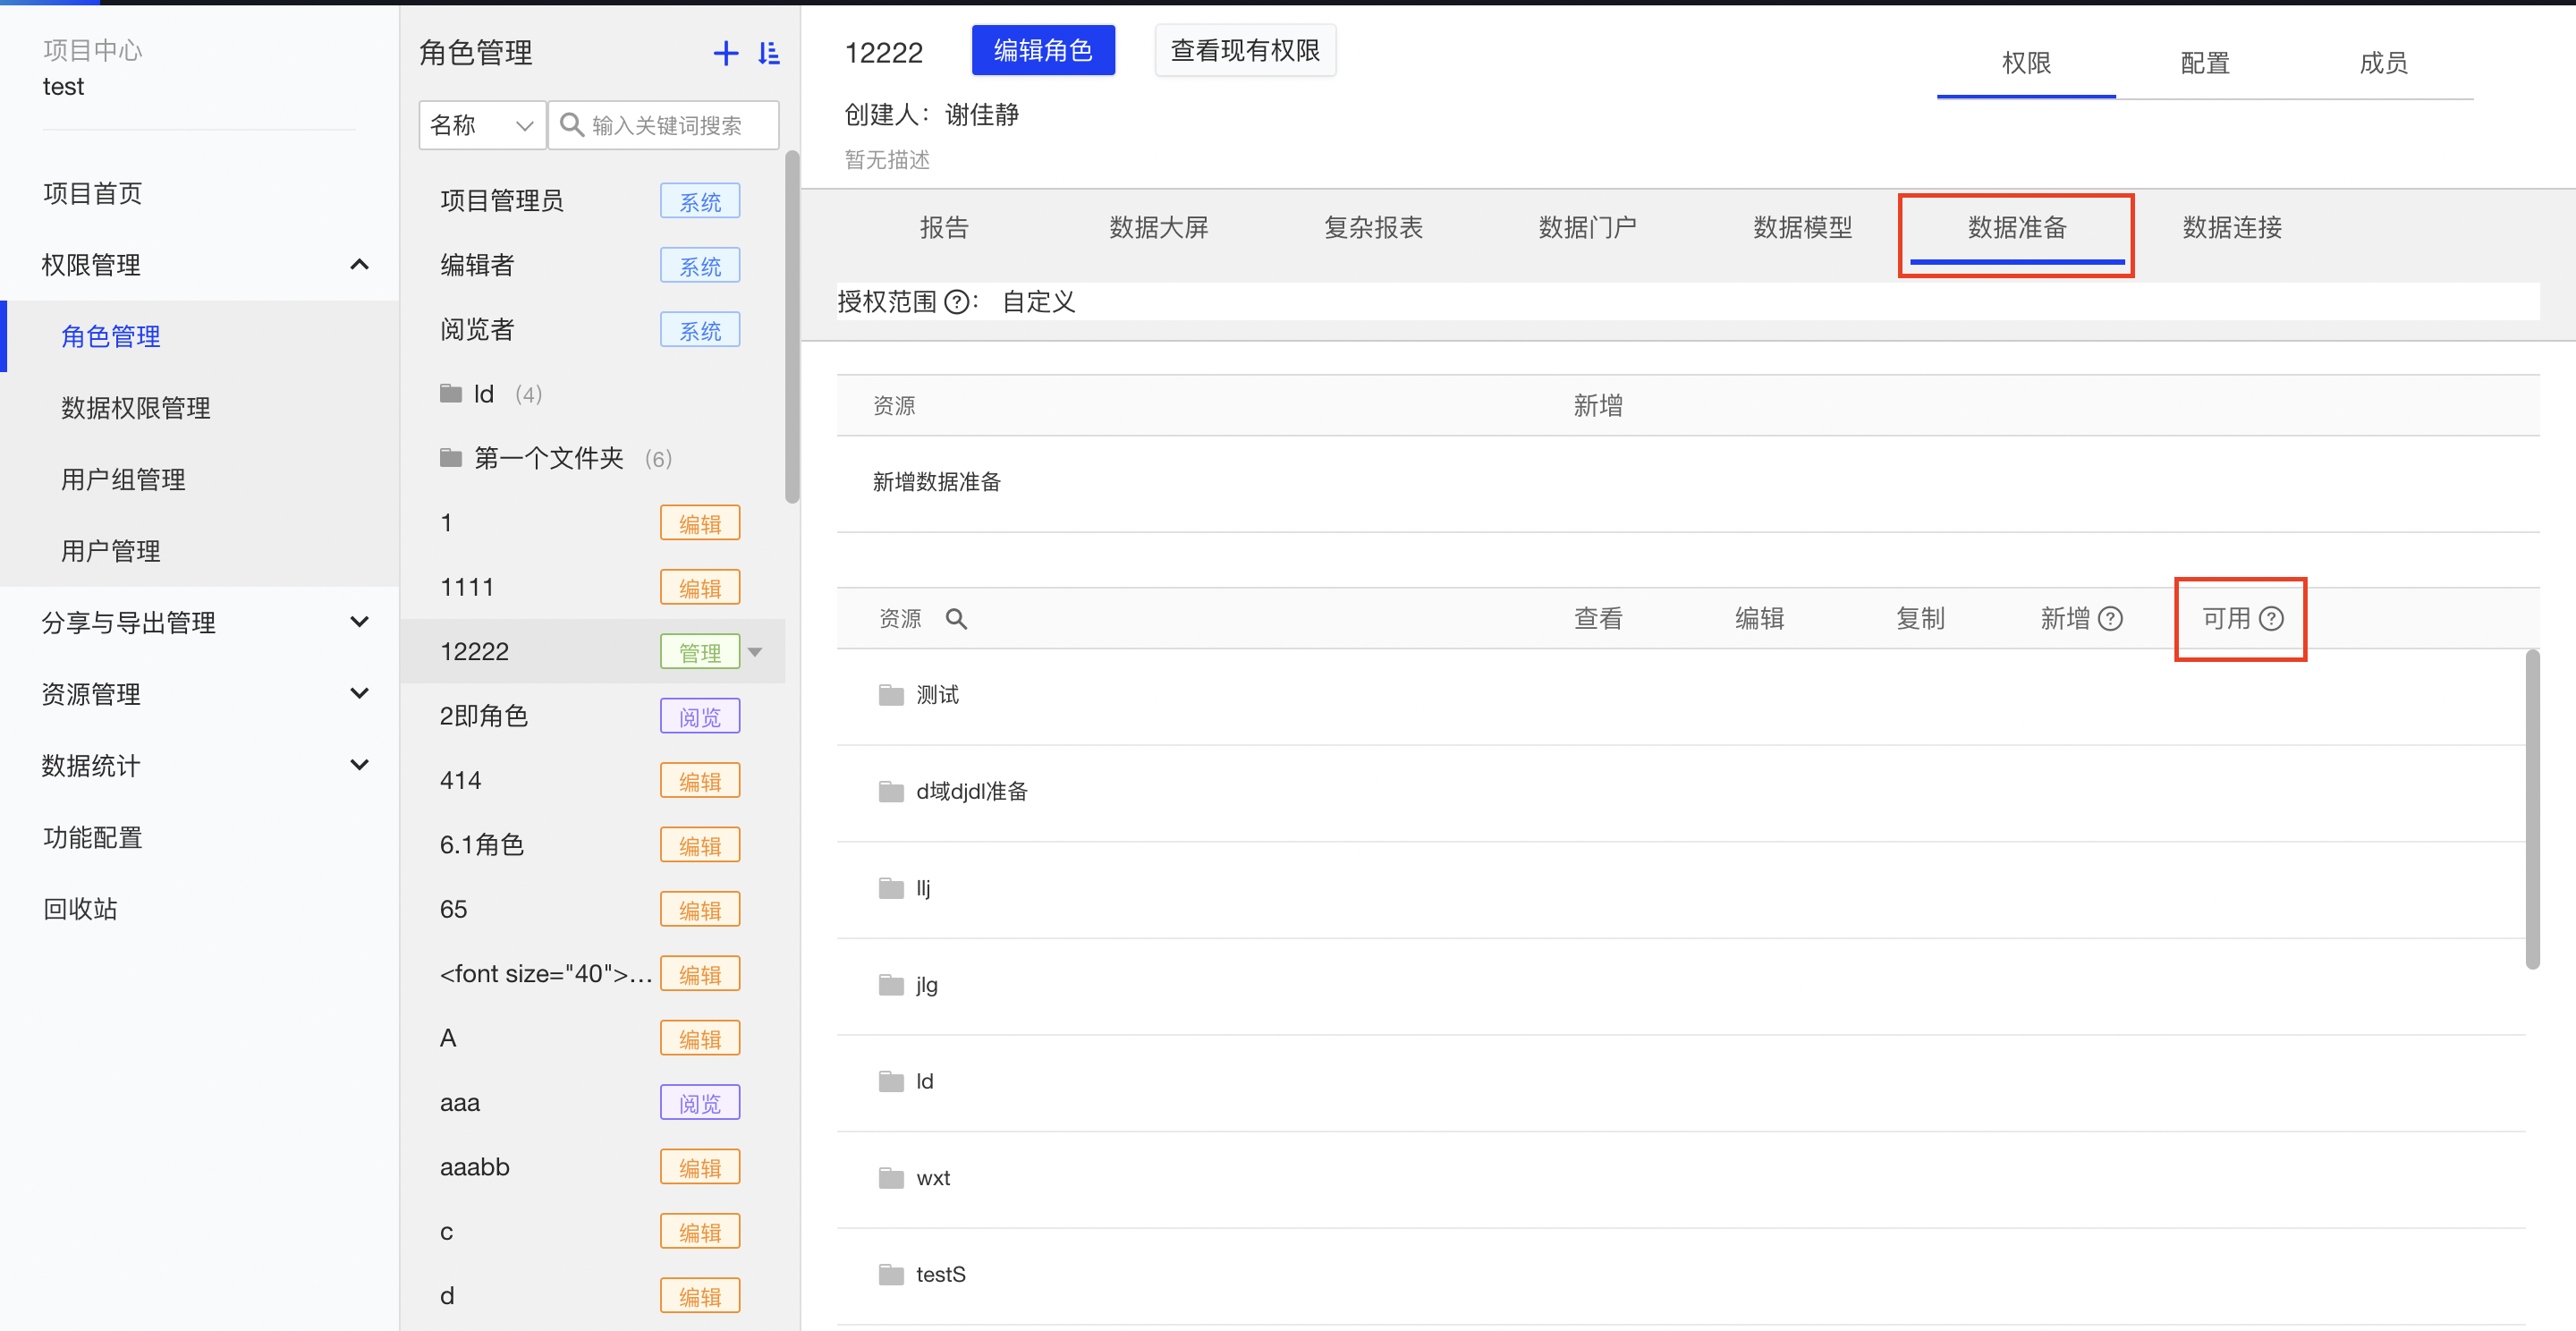This screenshot has height=1331, width=2576.
Task: Click the folder icon of 测试 resource
Action: [890, 694]
